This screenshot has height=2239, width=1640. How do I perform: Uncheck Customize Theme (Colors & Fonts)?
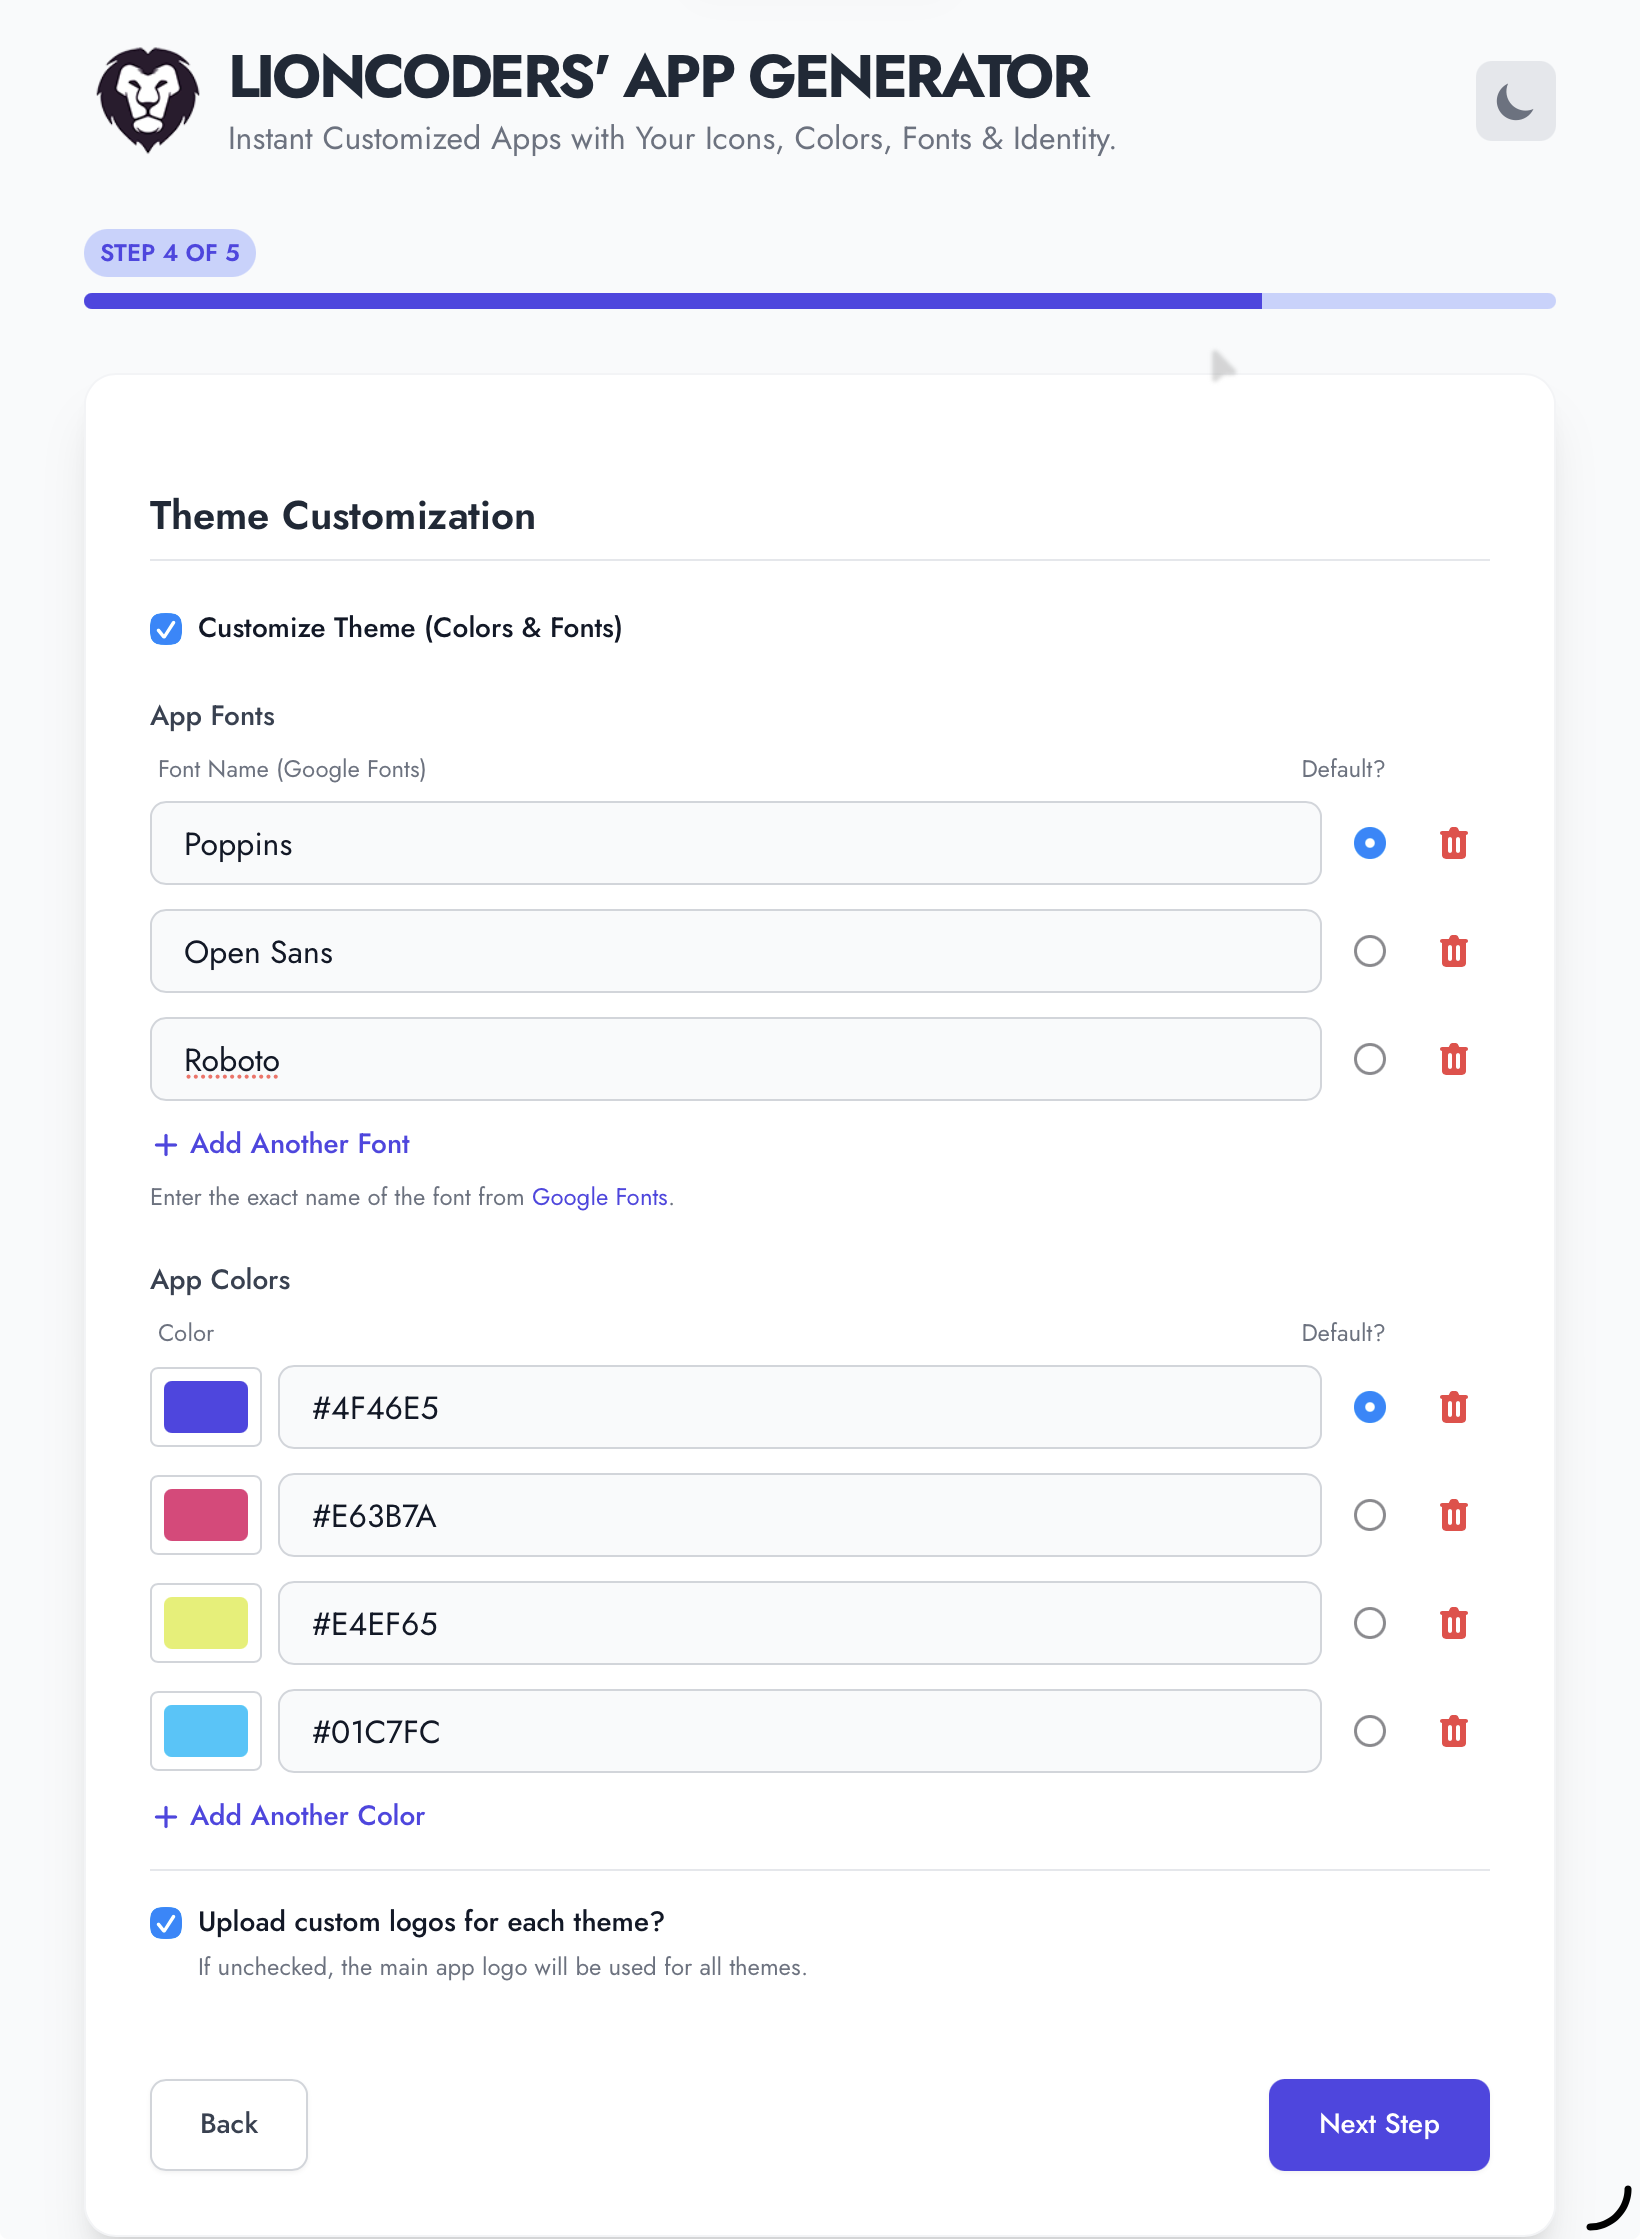pyautogui.click(x=166, y=628)
